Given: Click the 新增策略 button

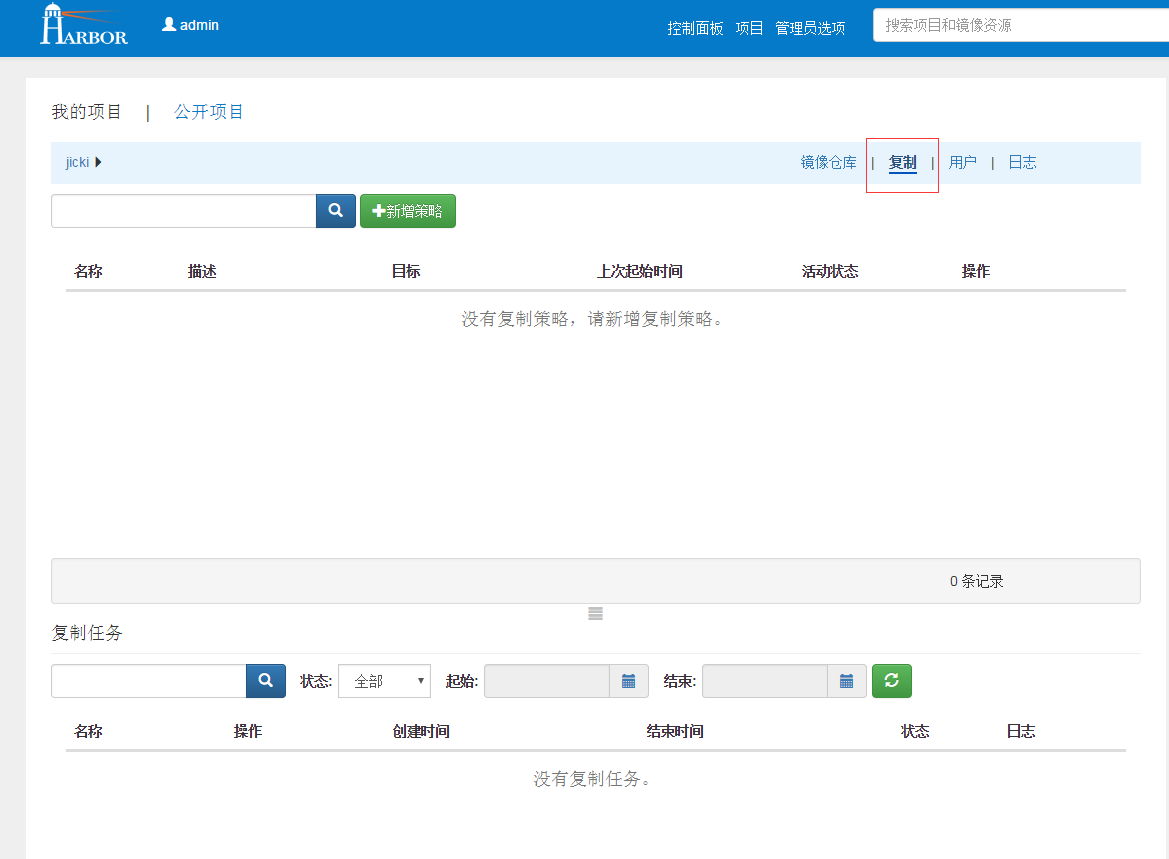Looking at the screenshot, I should click(408, 211).
